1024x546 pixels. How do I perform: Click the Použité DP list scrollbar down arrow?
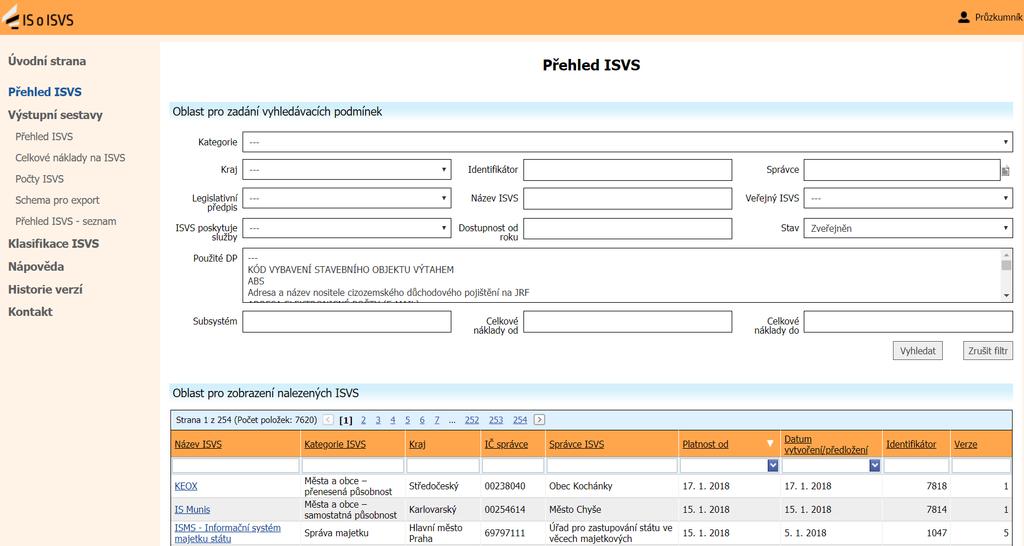point(1006,296)
